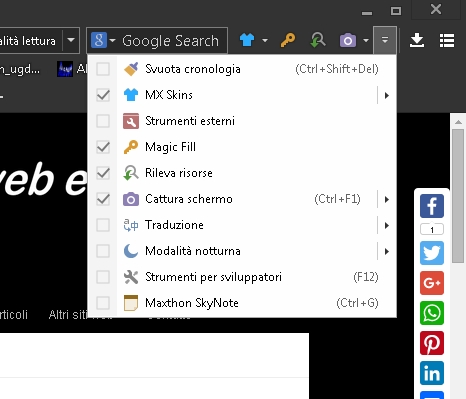Select the Magic Fill menu entry
The width and height of the screenshot is (466, 399).
tap(242, 147)
